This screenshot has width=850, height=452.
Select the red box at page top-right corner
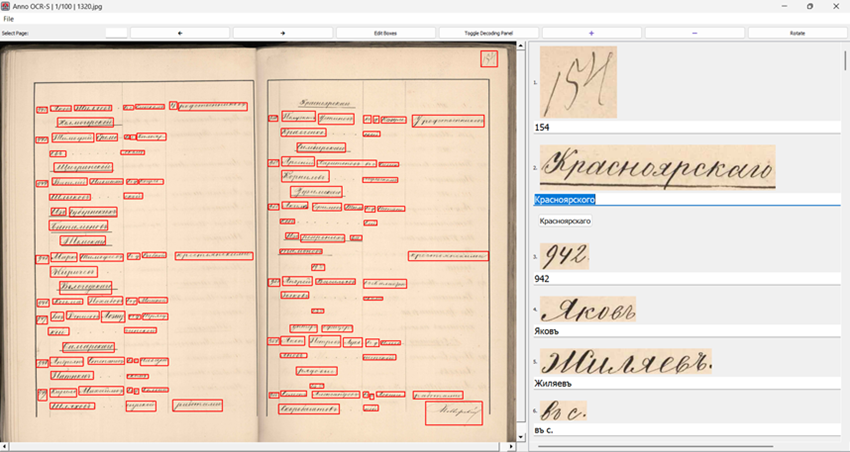[488, 57]
